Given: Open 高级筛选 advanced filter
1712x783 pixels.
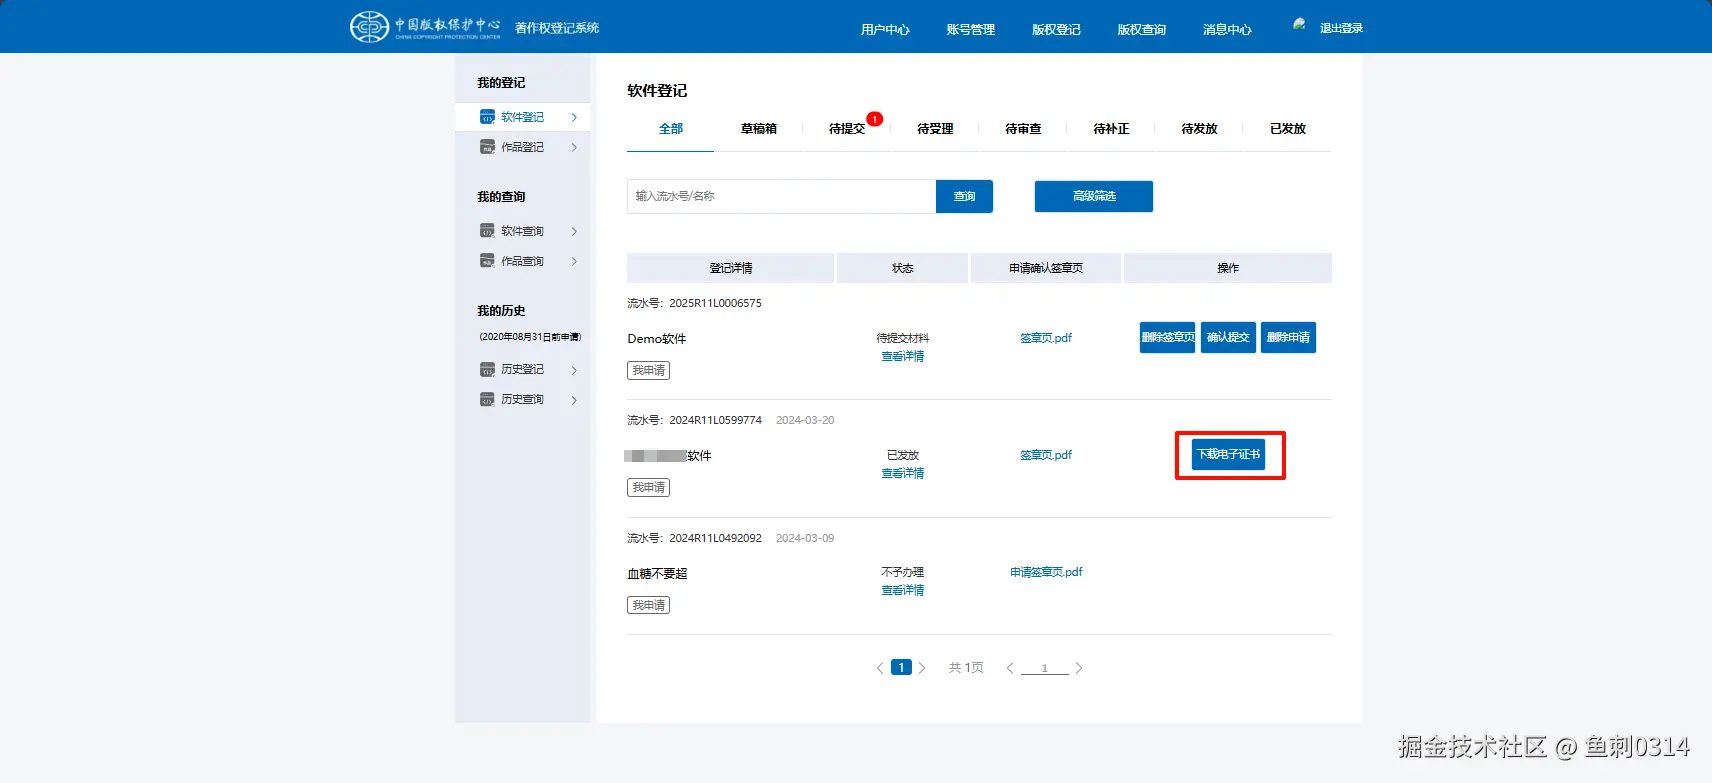Looking at the screenshot, I should (1094, 196).
